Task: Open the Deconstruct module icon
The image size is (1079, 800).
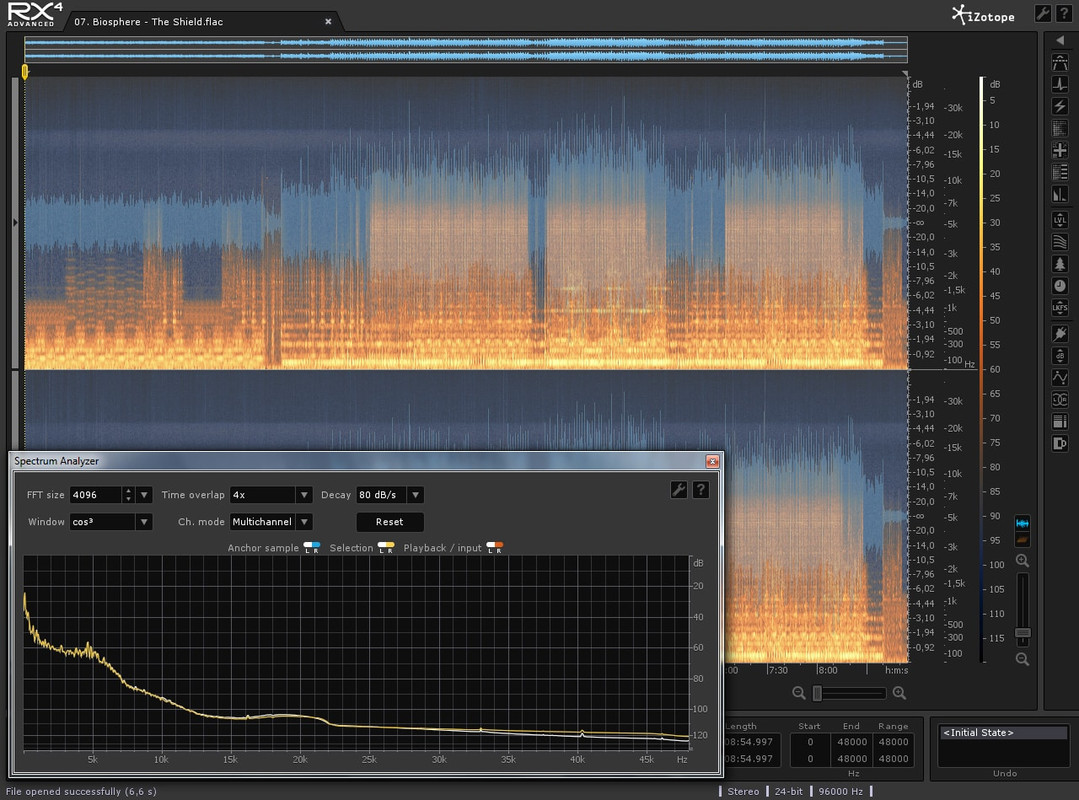Action: tap(1060, 173)
